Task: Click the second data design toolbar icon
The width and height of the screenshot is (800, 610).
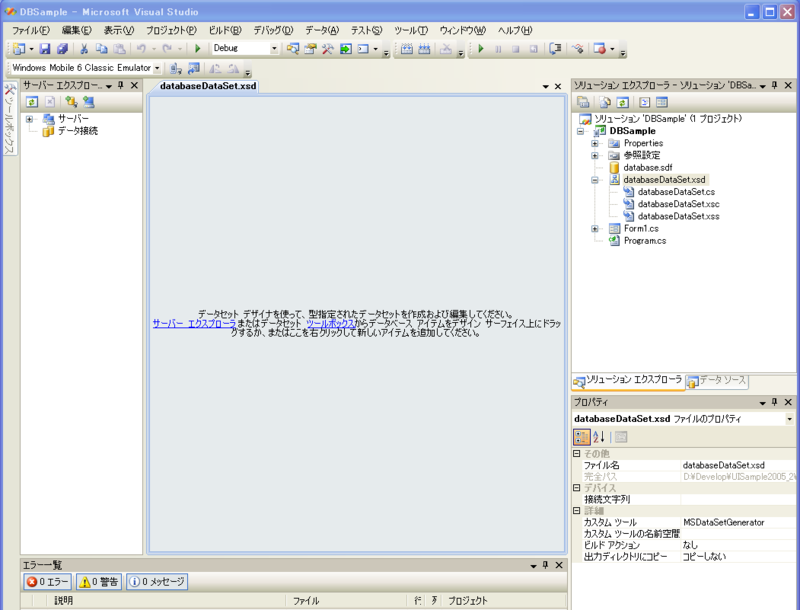Action: click(424, 49)
